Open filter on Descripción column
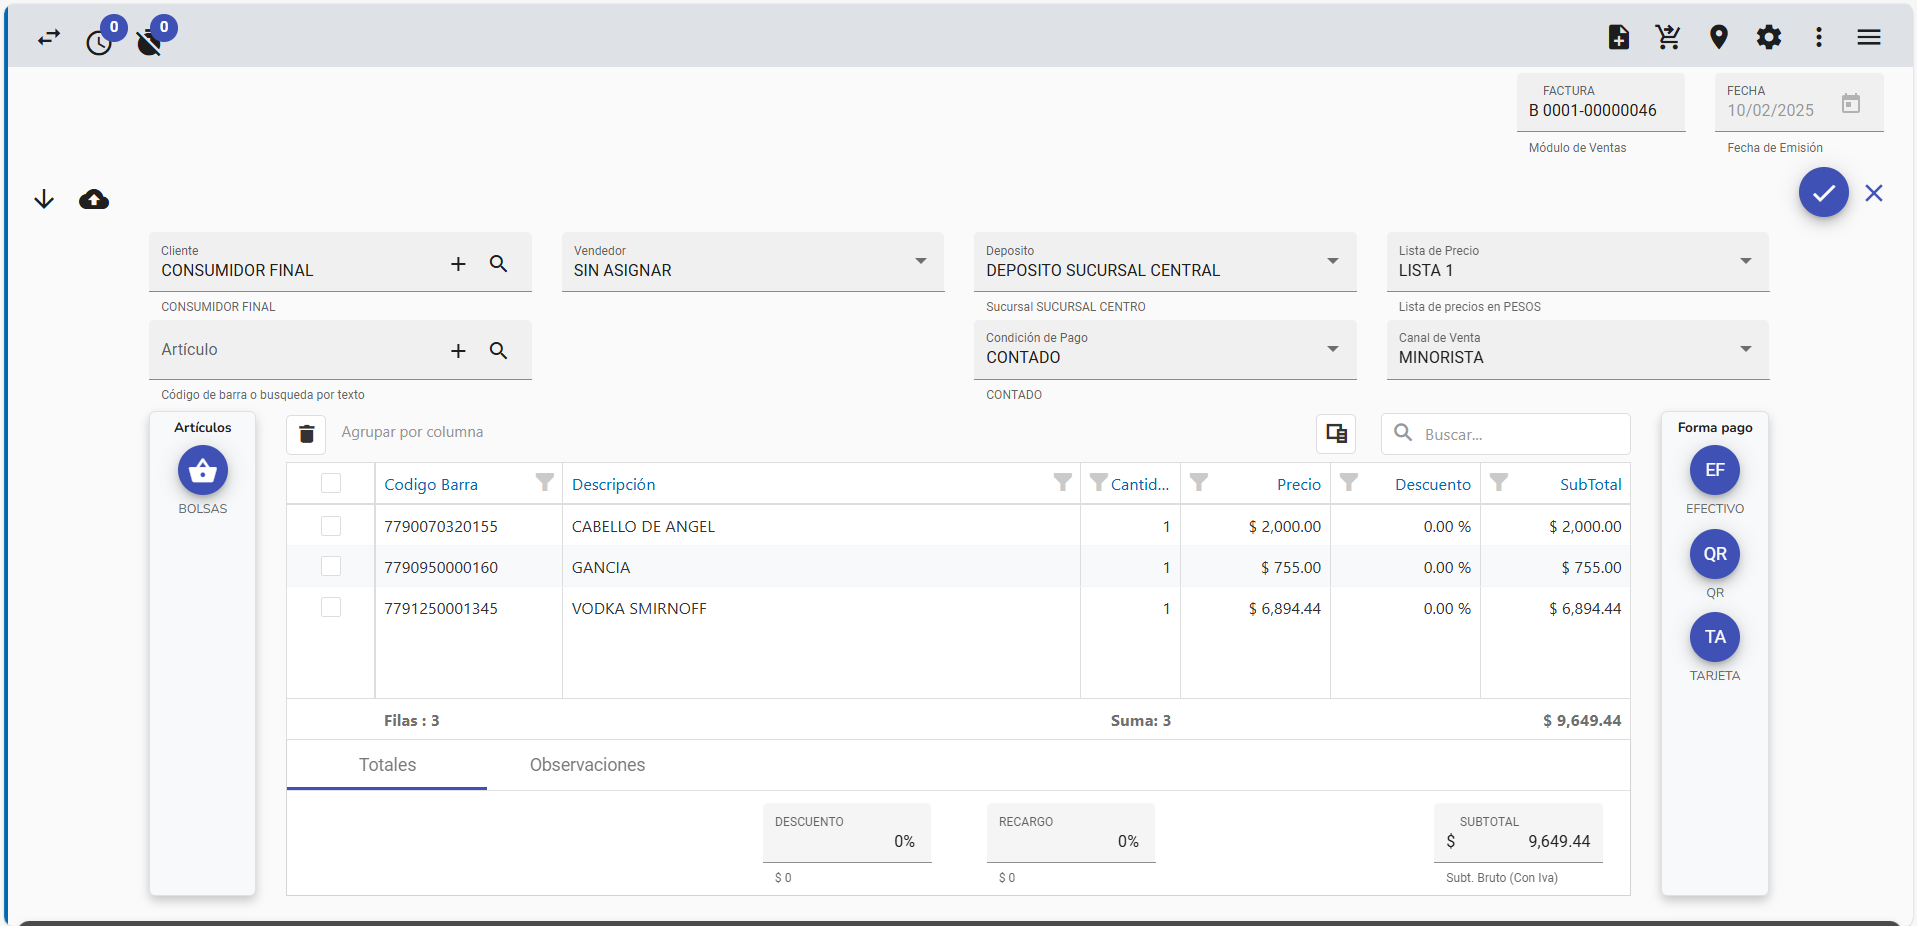The height and width of the screenshot is (926, 1917). (1063, 483)
